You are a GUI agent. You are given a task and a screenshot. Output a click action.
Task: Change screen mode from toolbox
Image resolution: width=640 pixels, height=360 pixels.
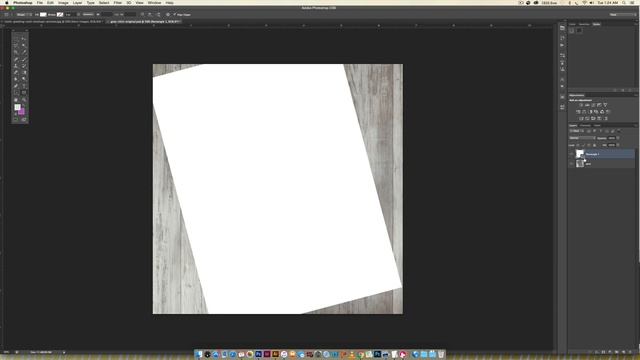24,119
